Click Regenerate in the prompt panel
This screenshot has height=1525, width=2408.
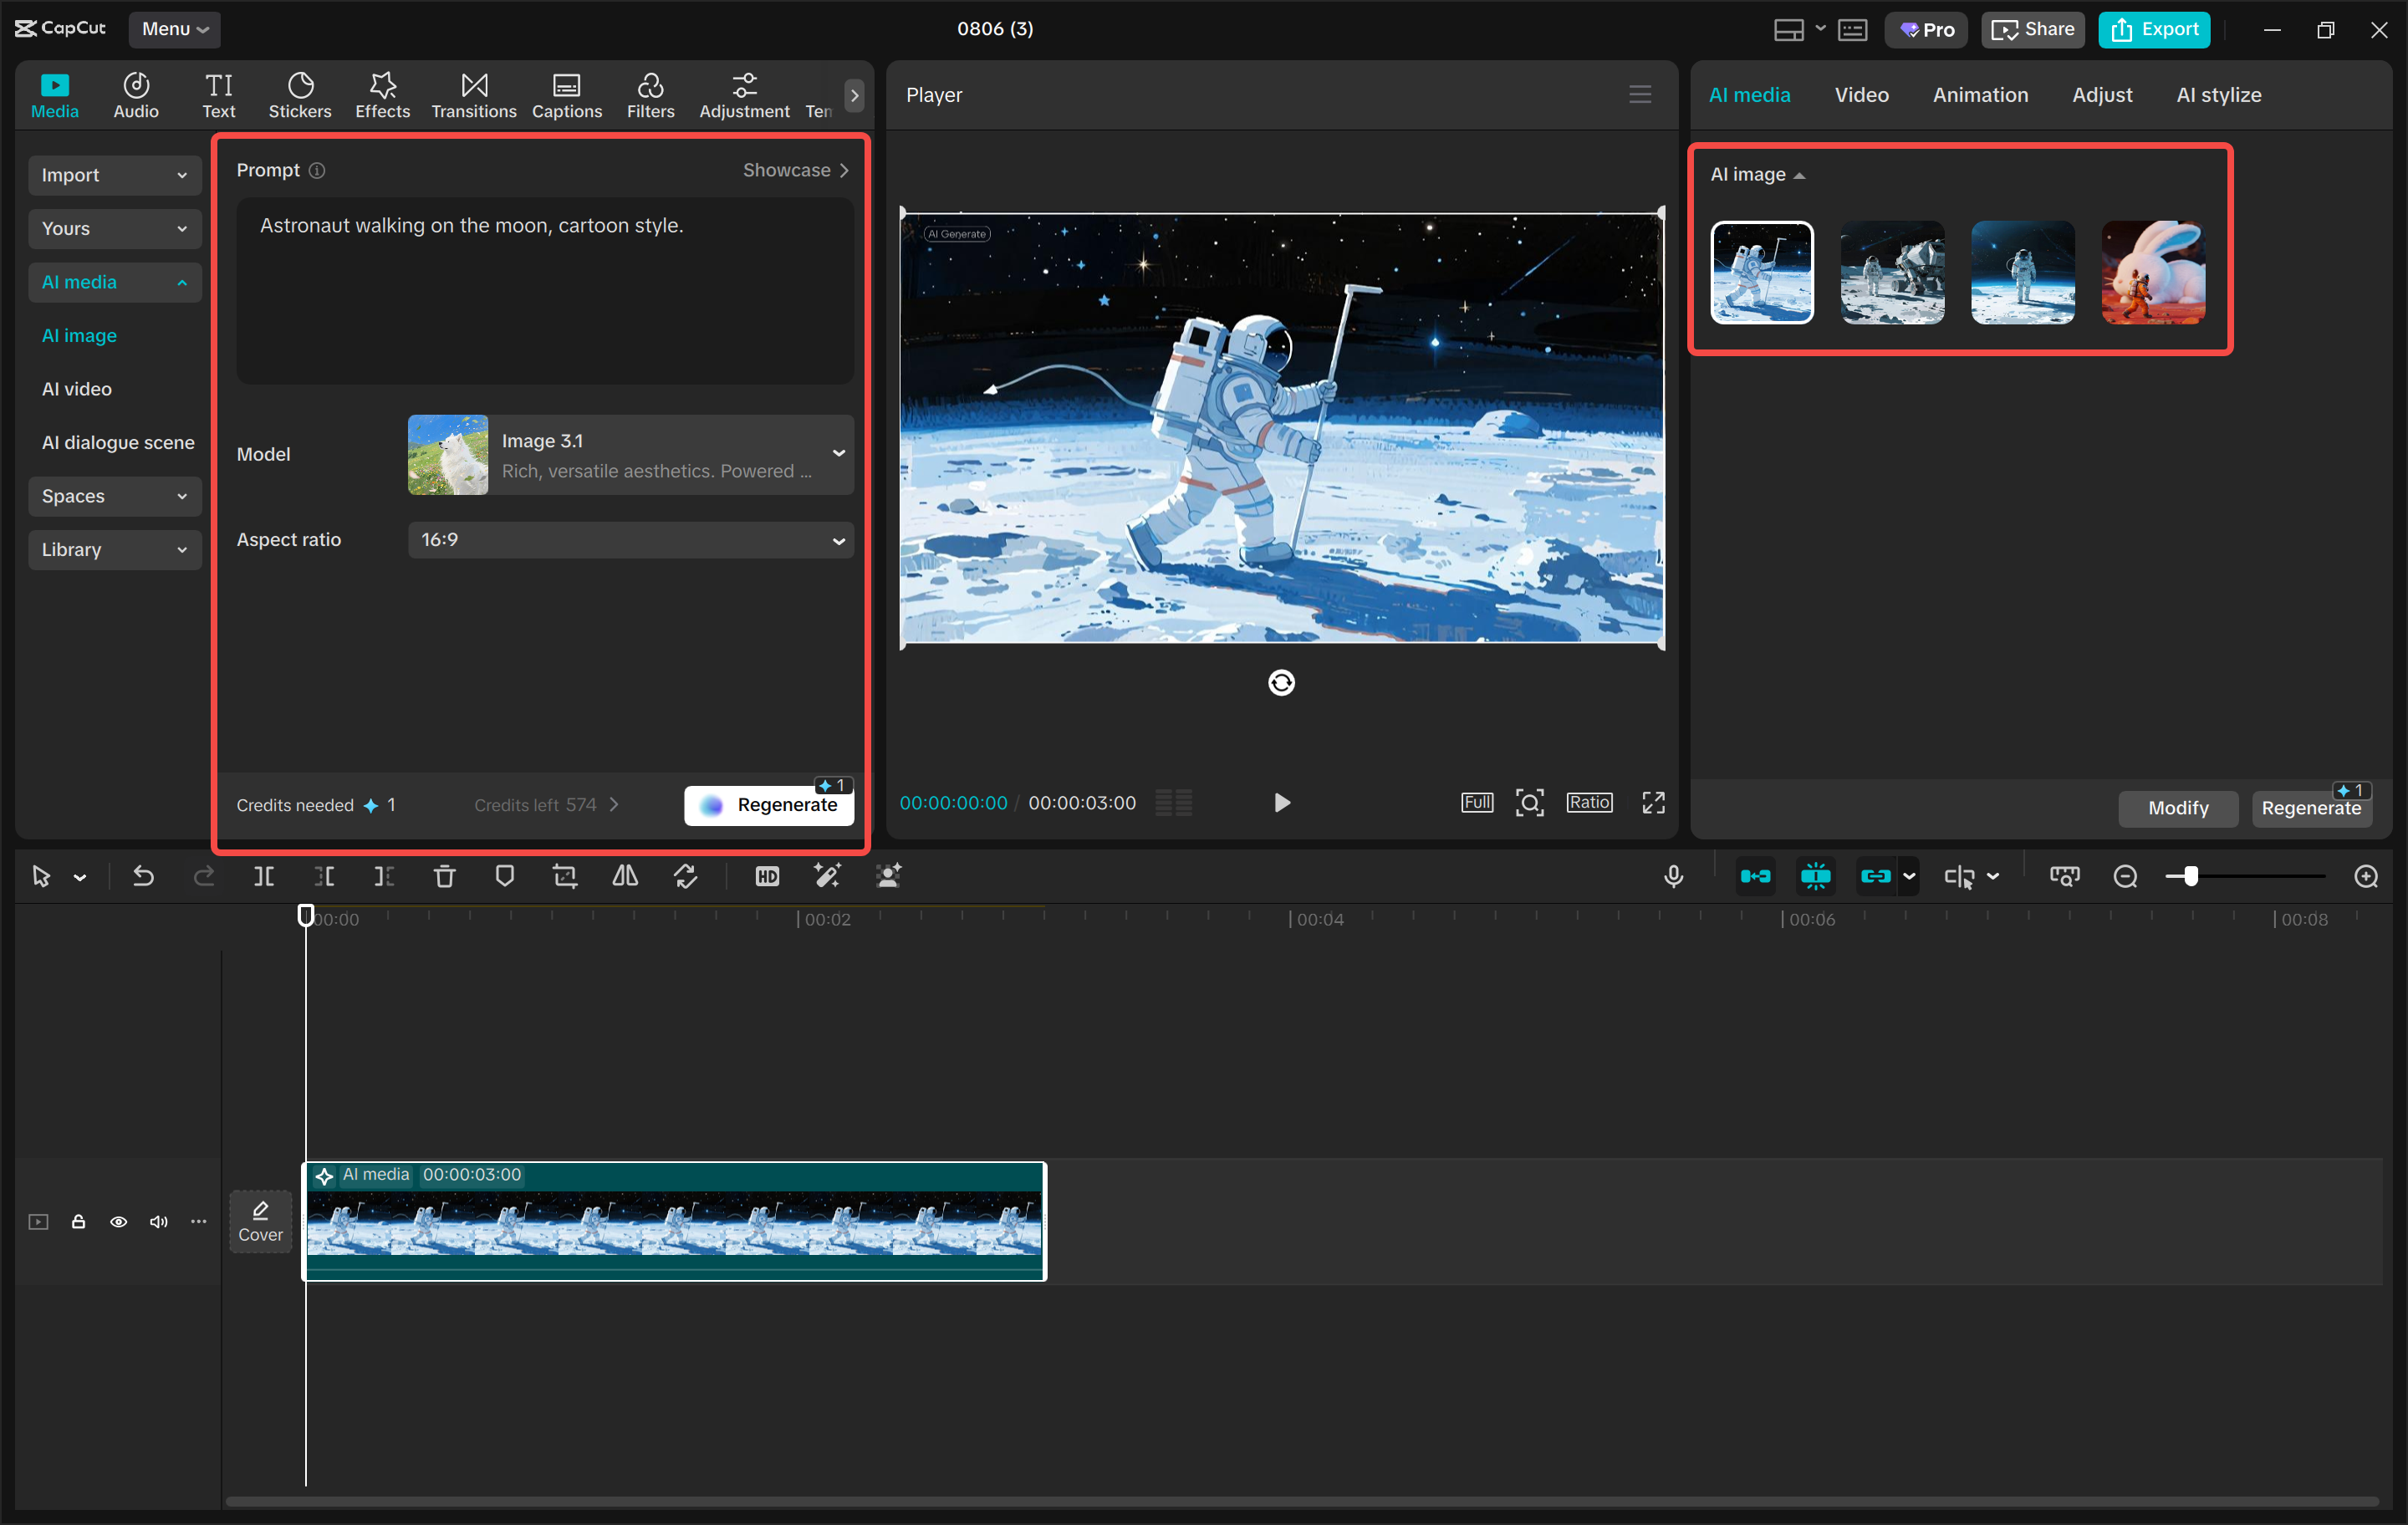769,805
